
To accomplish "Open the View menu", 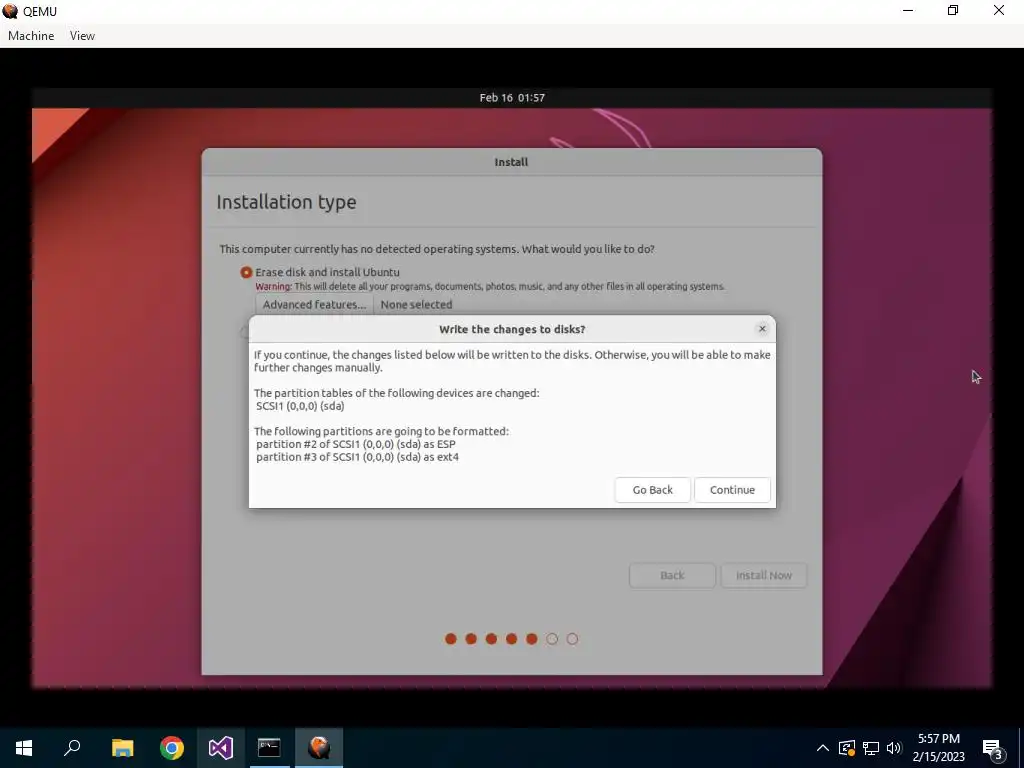I will coord(82,36).
